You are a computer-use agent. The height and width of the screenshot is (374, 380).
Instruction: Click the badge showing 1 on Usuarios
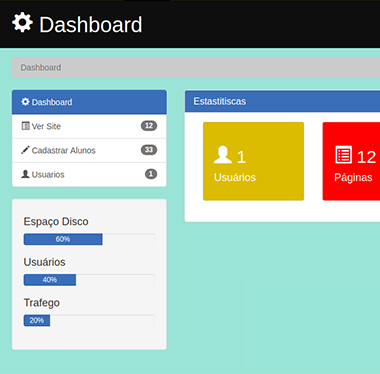point(151,174)
